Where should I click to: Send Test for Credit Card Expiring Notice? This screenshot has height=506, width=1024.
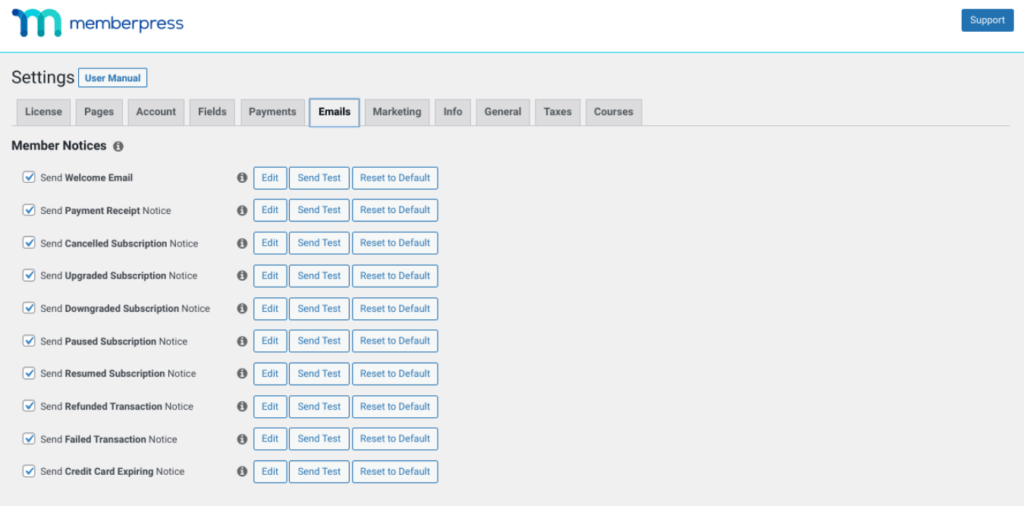pyautogui.click(x=319, y=471)
